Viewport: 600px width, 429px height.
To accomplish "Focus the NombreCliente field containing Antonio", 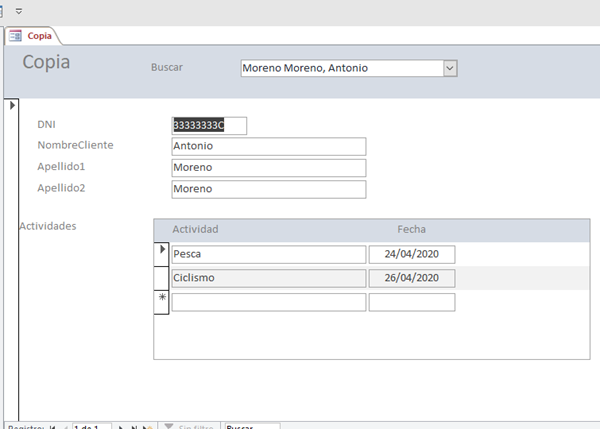I will point(268,146).
